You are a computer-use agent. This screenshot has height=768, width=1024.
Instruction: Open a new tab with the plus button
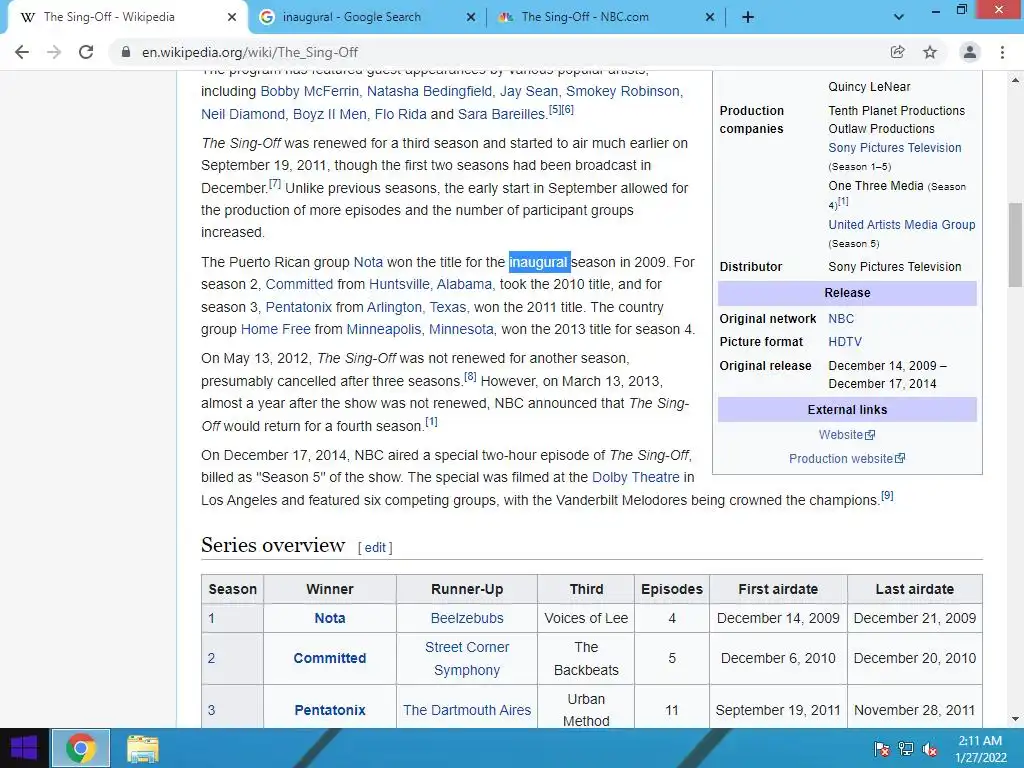pyautogui.click(x=748, y=17)
